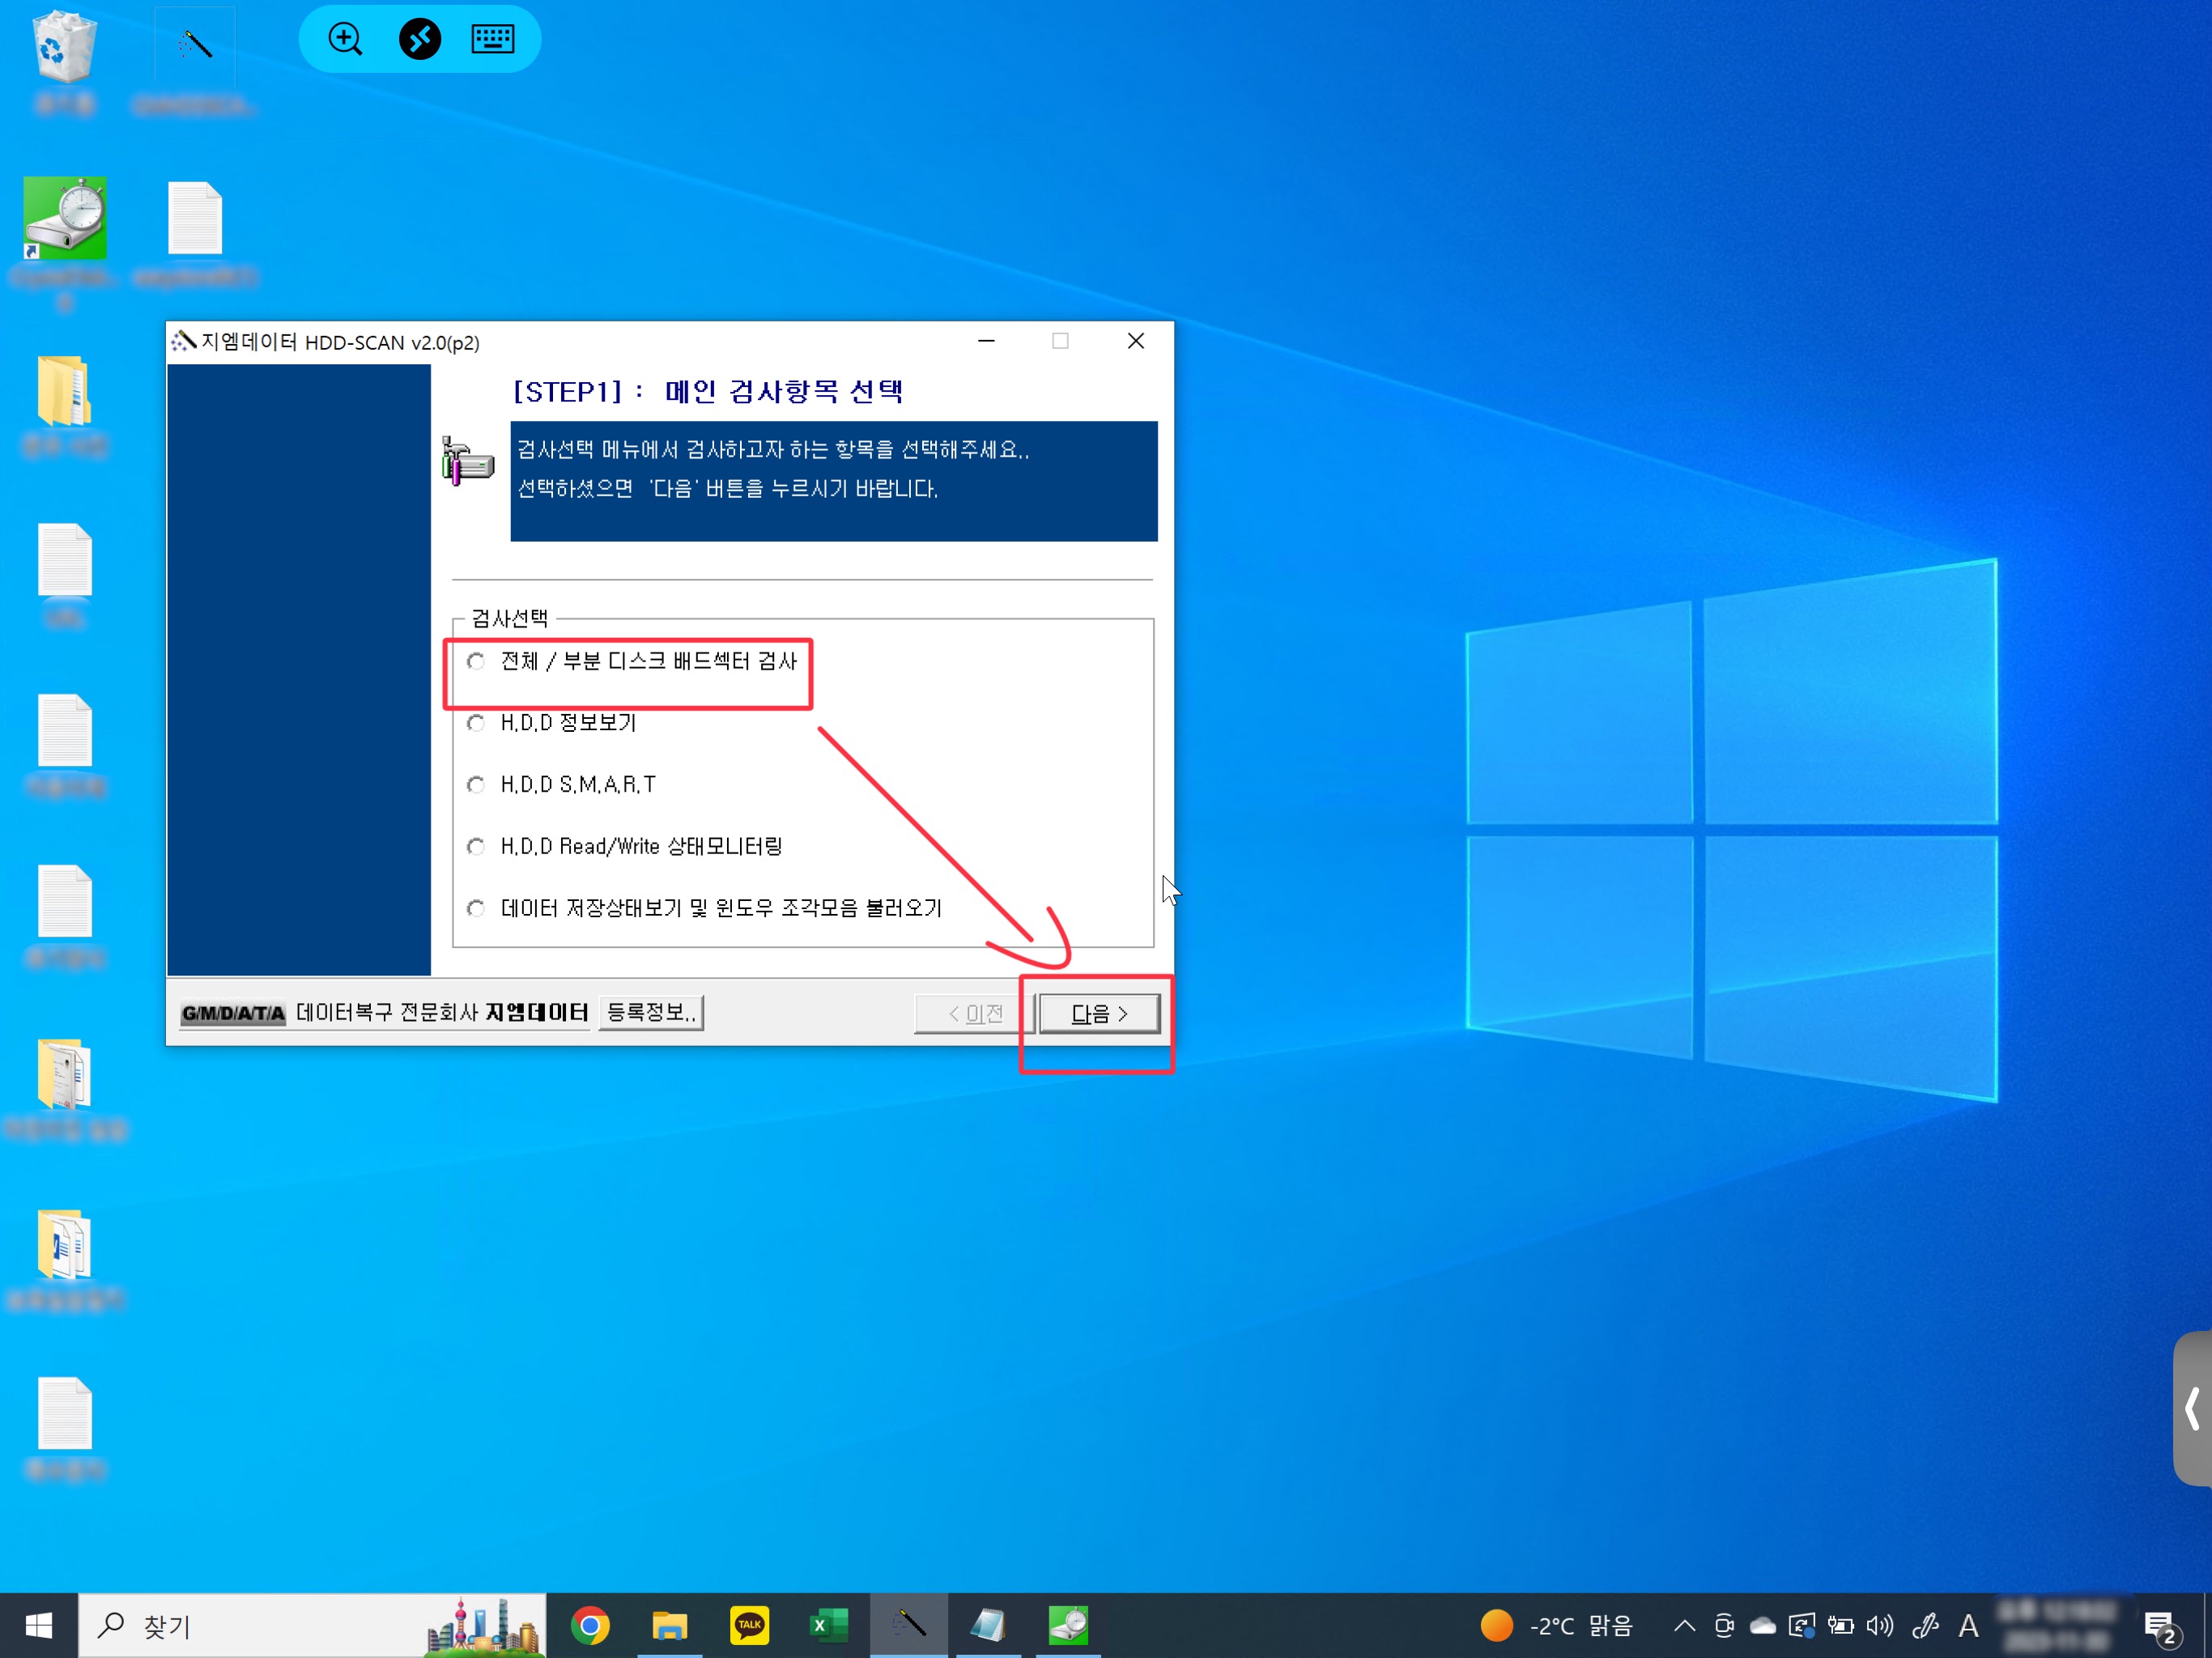Image resolution: width=2212 pixels, height=1658 pixels.
Task: Expand hidden system tray icons chevron
Action: click(x=1684, y=1625)
